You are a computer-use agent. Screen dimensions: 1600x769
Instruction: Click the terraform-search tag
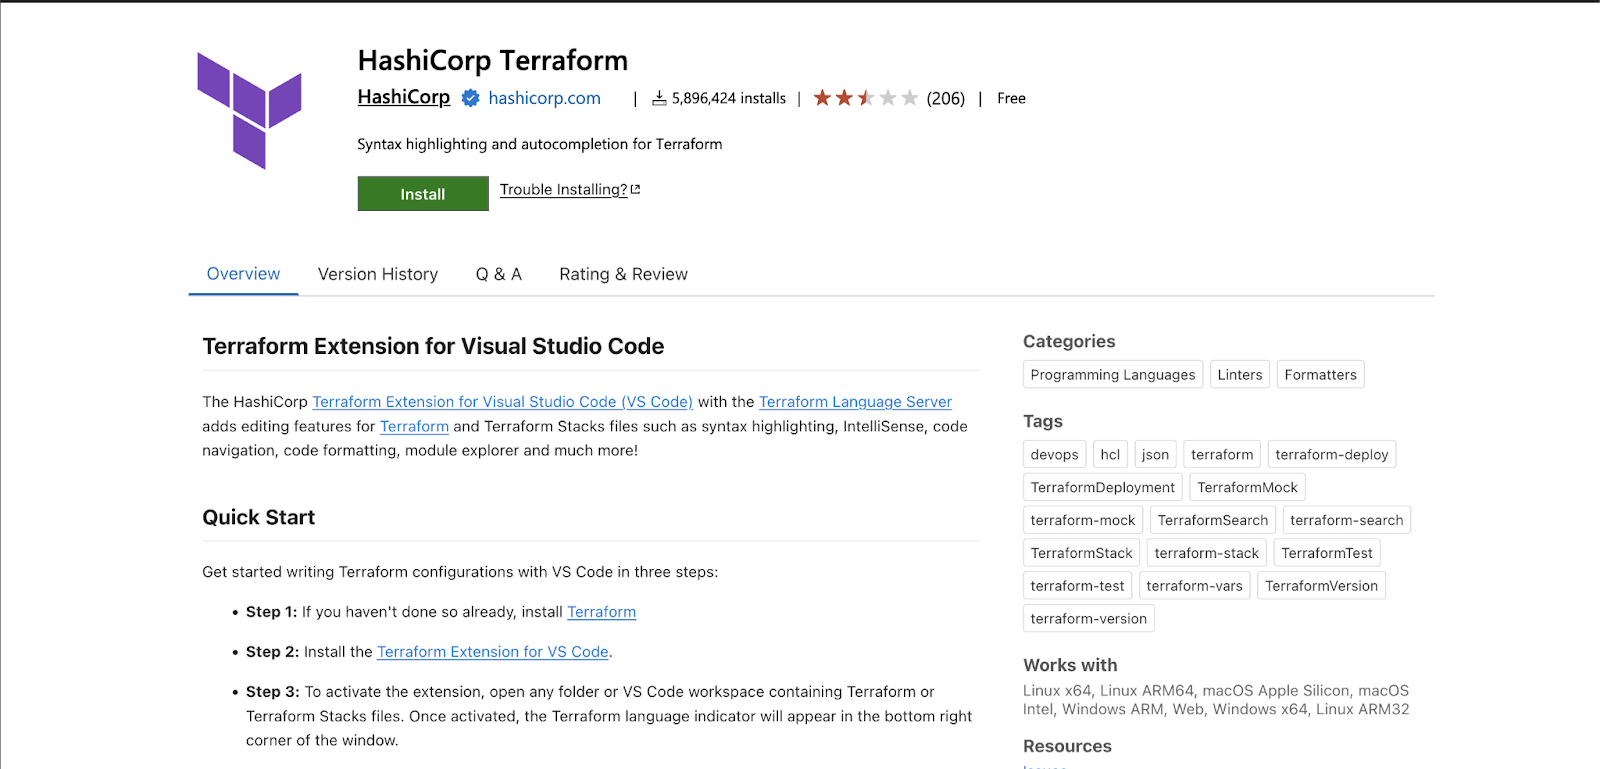click(x=1347, y=521)
